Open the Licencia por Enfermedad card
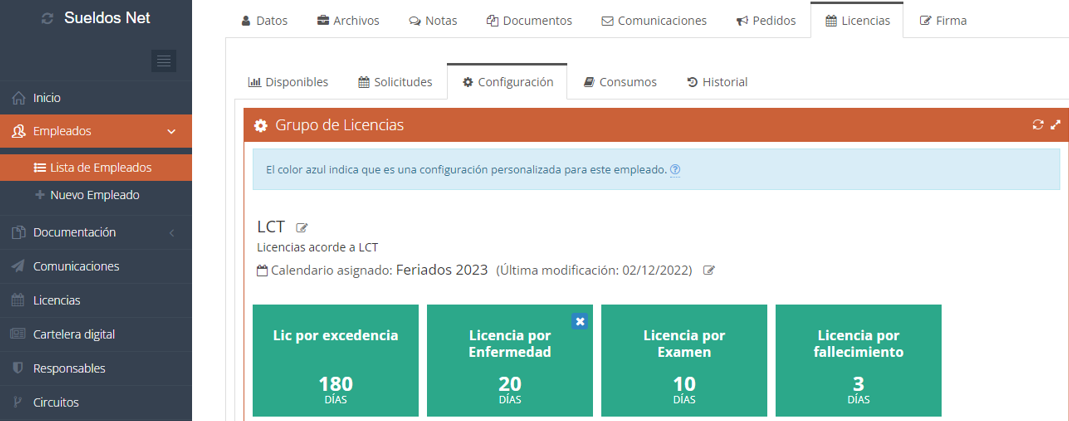 tap(510, 360)
